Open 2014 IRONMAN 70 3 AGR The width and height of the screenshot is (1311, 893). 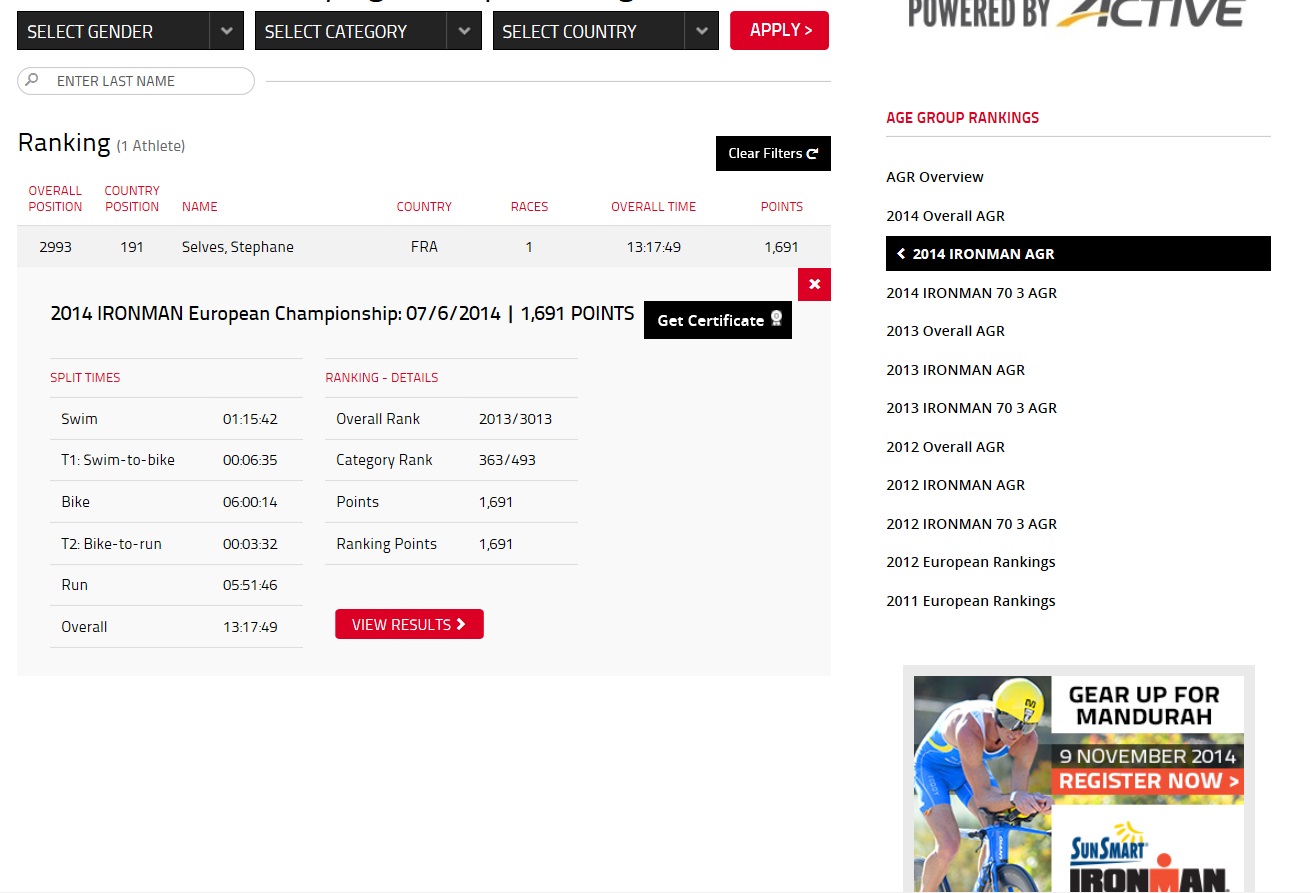(971, 293)
